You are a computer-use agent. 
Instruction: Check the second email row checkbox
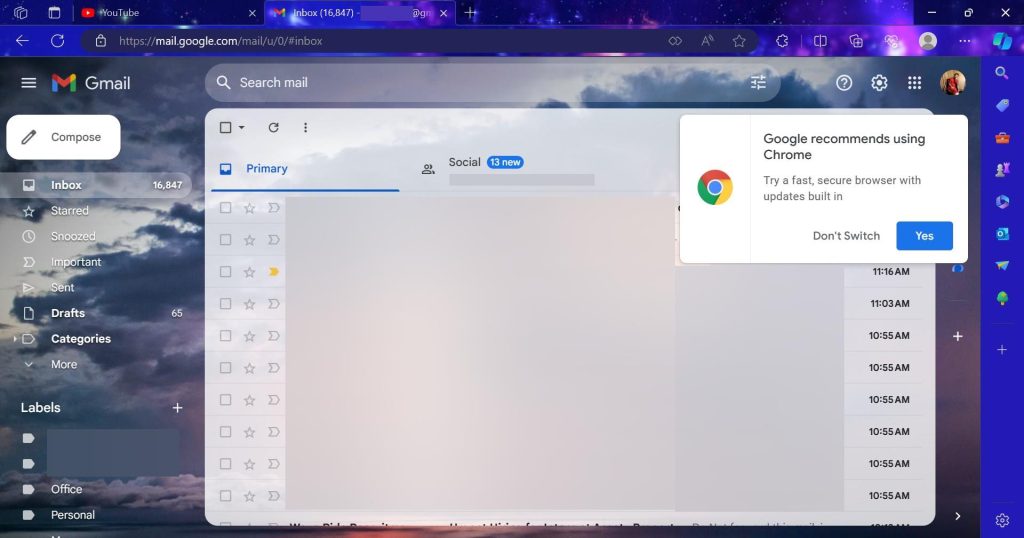[225, 240]
